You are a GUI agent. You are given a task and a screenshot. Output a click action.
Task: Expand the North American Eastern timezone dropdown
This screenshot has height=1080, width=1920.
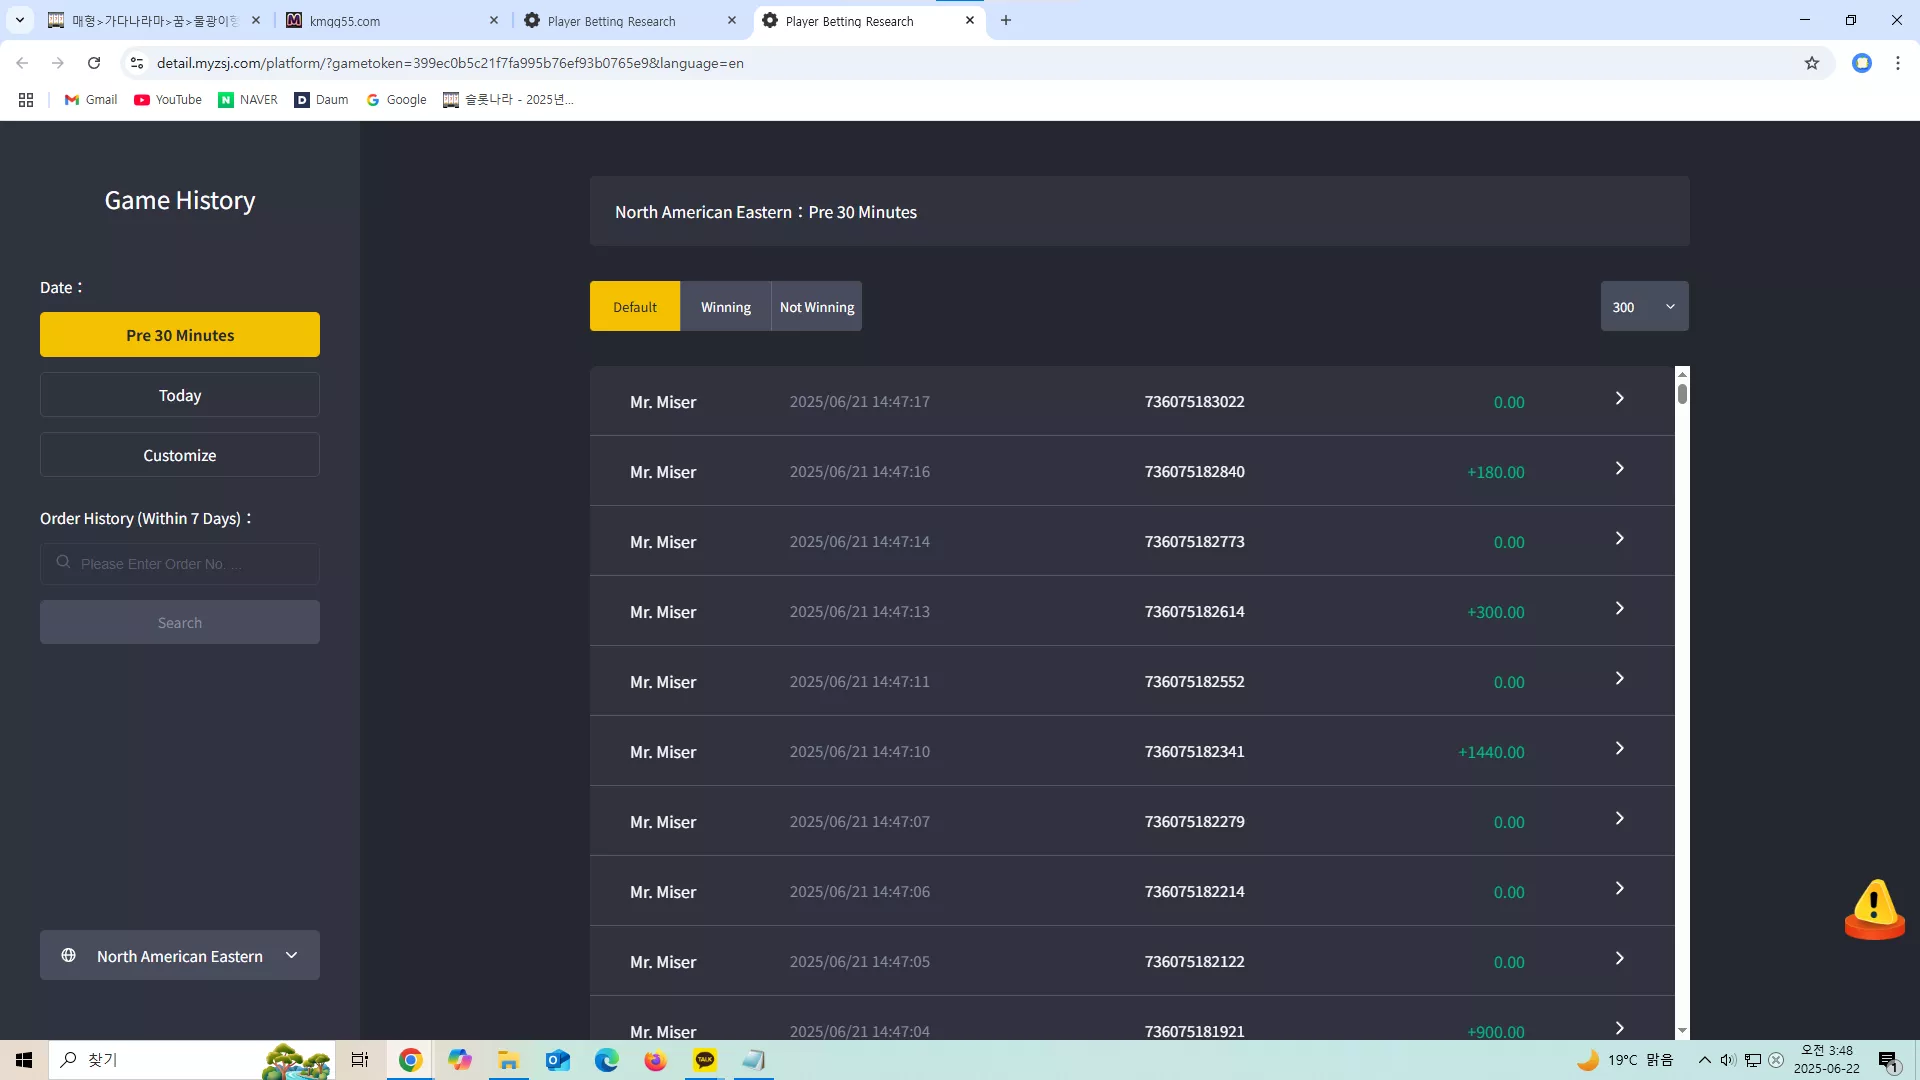pyautogui.click(x=180, y=955)
